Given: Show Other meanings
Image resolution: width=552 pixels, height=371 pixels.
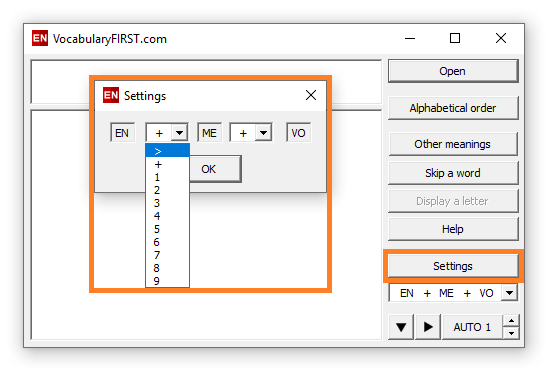Looking at the screenshot, I should (453, 144).
